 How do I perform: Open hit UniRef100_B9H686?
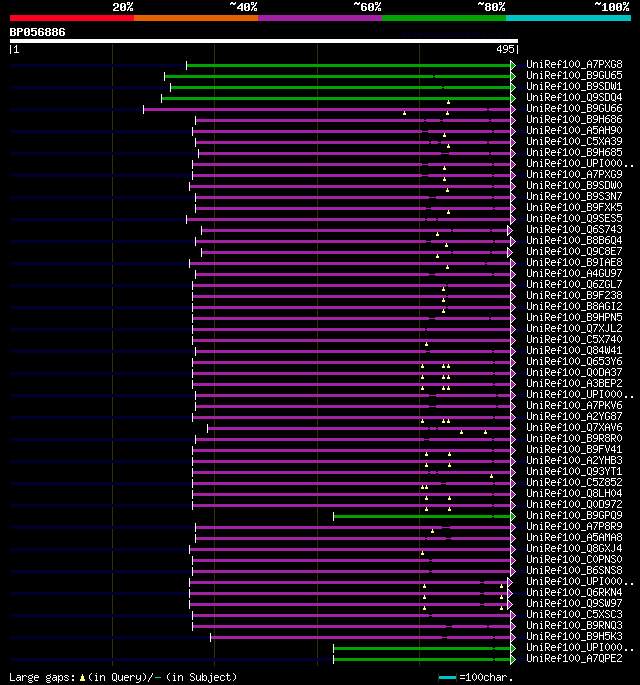click(x=574, y=120)
